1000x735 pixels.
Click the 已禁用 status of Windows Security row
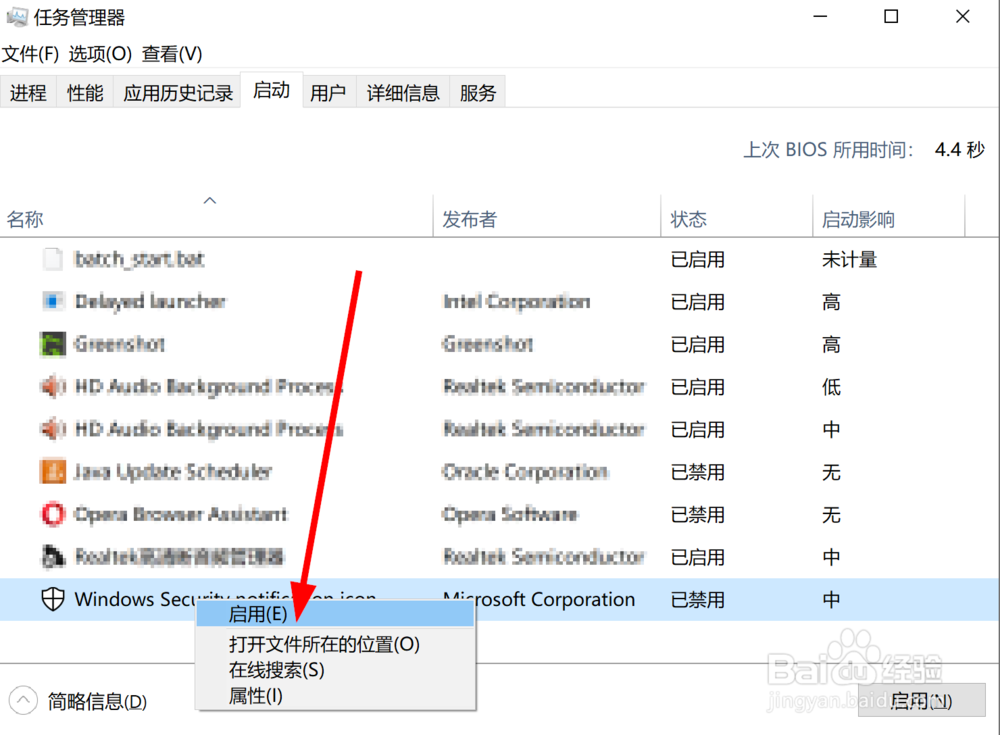click(x=698, y=599)
